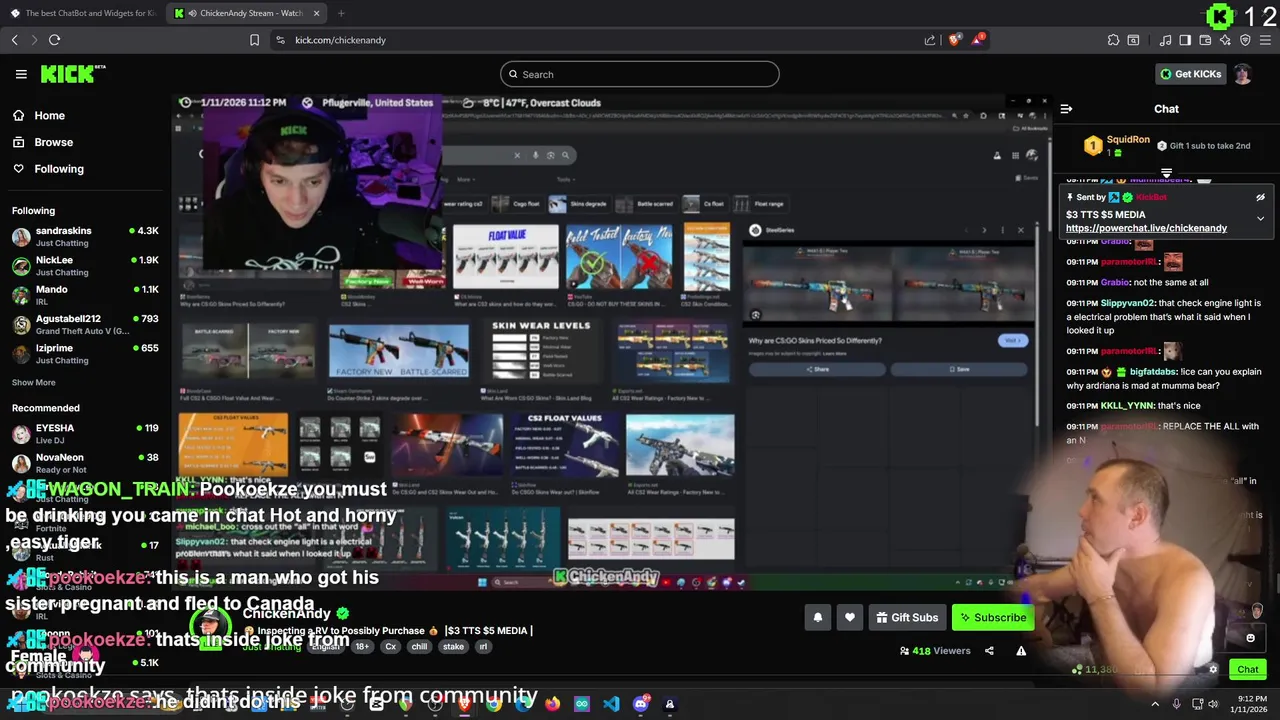Follow ChickenAndy with the heart button

coord(850,618)
